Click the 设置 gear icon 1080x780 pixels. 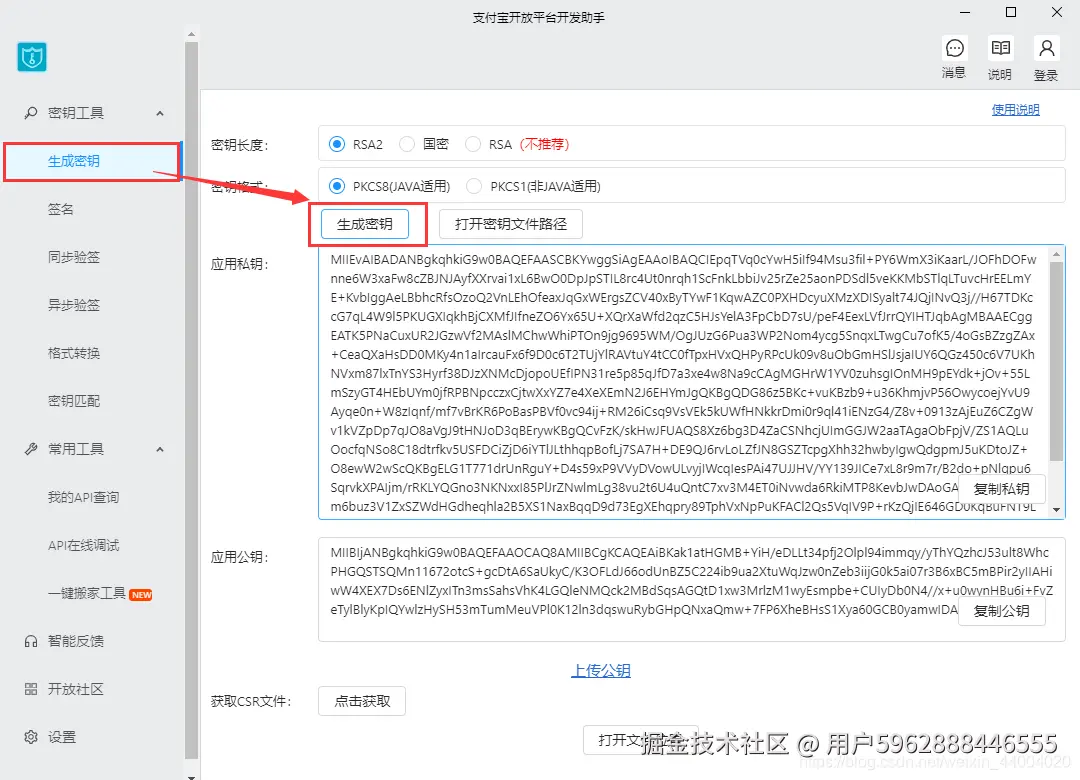pos(30,737)
